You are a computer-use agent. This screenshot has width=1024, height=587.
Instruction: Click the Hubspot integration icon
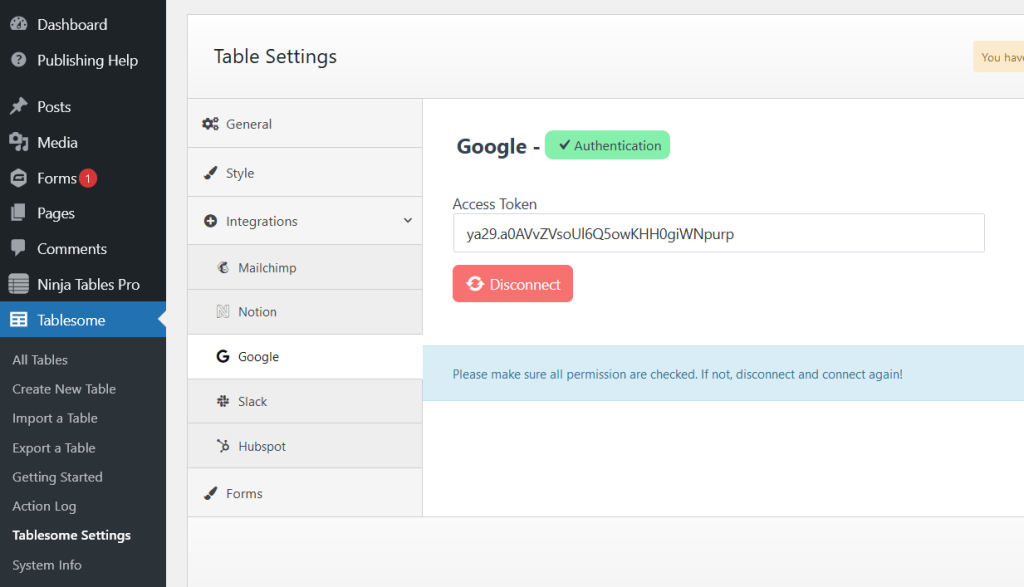pyautogui.click(x=225, y=446)
